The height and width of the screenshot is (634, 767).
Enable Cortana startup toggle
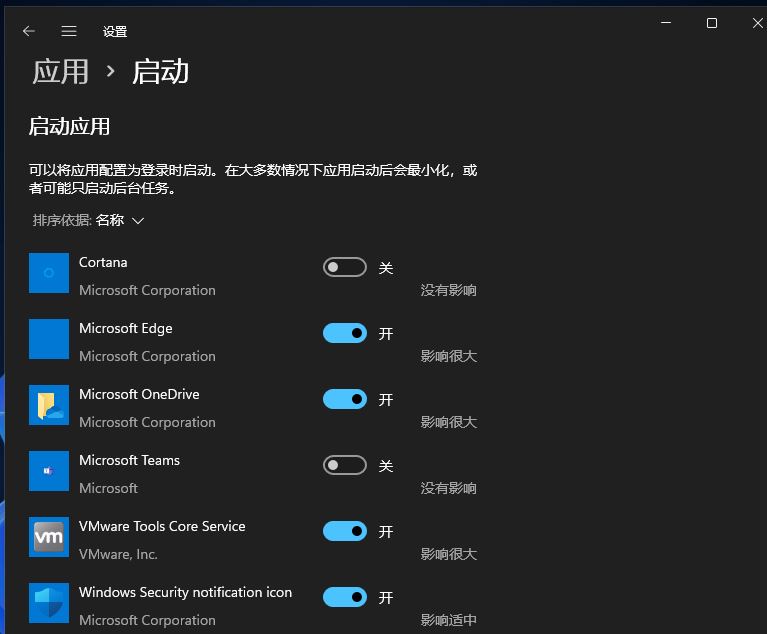(x=345, y=268)
